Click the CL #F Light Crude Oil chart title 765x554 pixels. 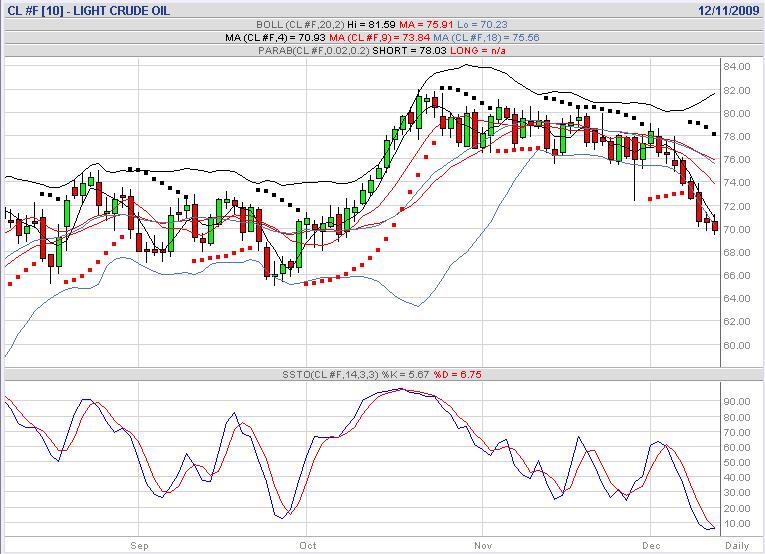74,9
